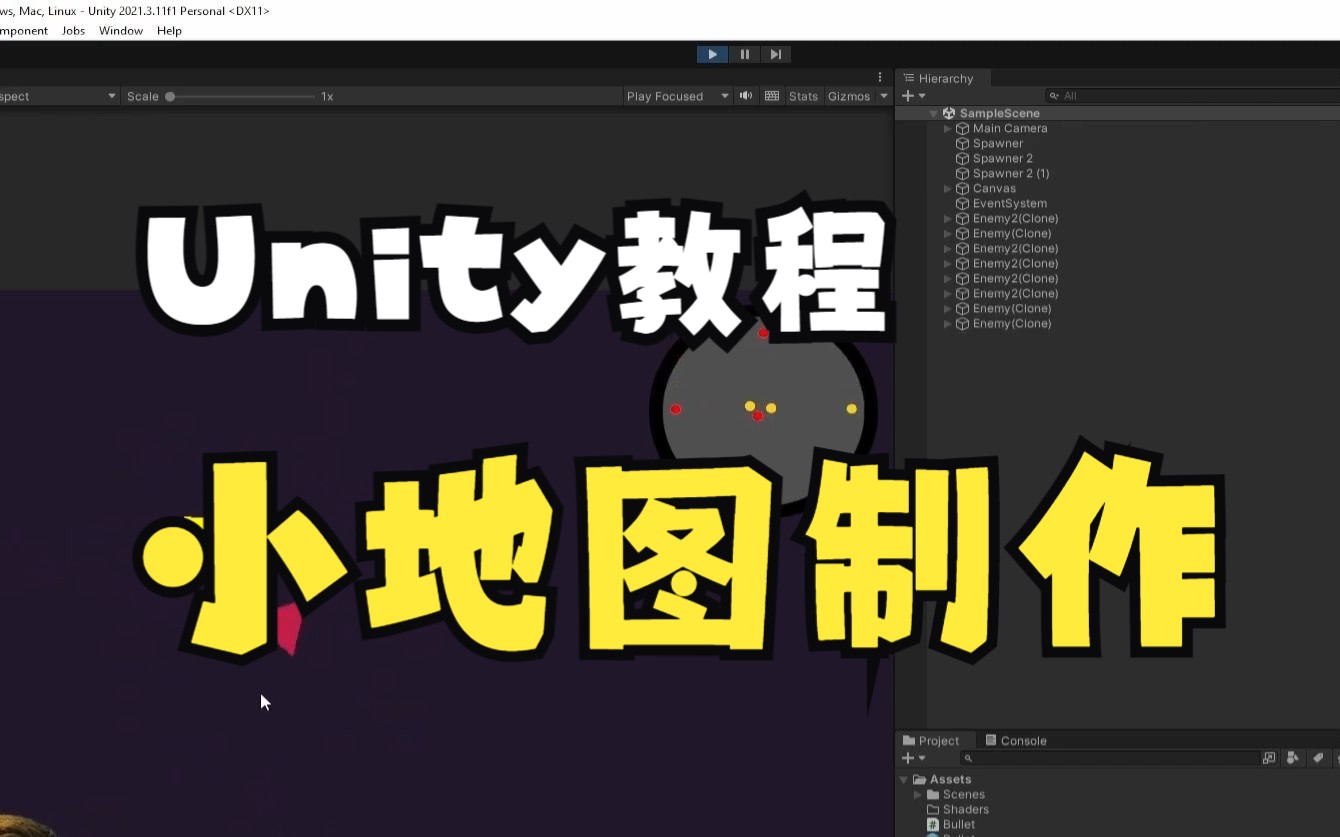This screenshot has width=1340, height=837.
Task: Expand the Canvas object in Hierarchy
Action: coord(947,188)
